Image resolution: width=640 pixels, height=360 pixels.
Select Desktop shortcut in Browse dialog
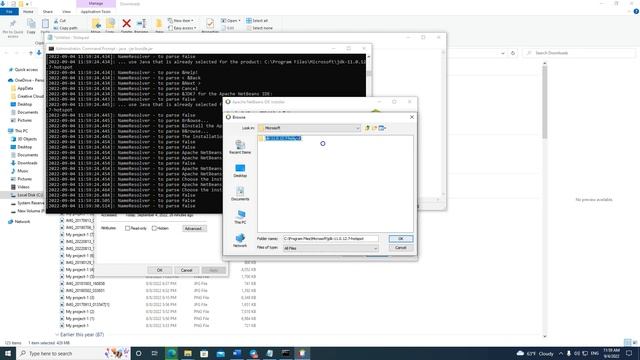point(240,171)
